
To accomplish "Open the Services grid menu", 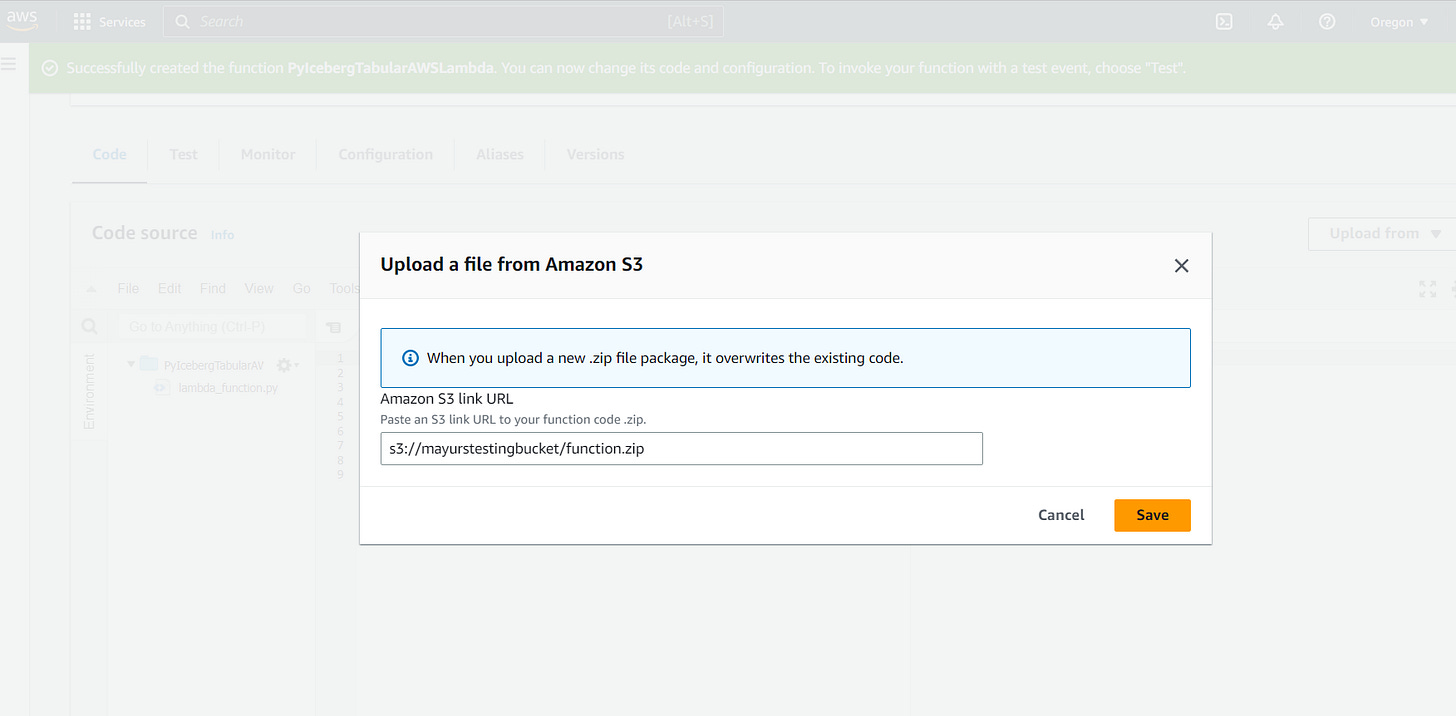I will click(109, 21).
